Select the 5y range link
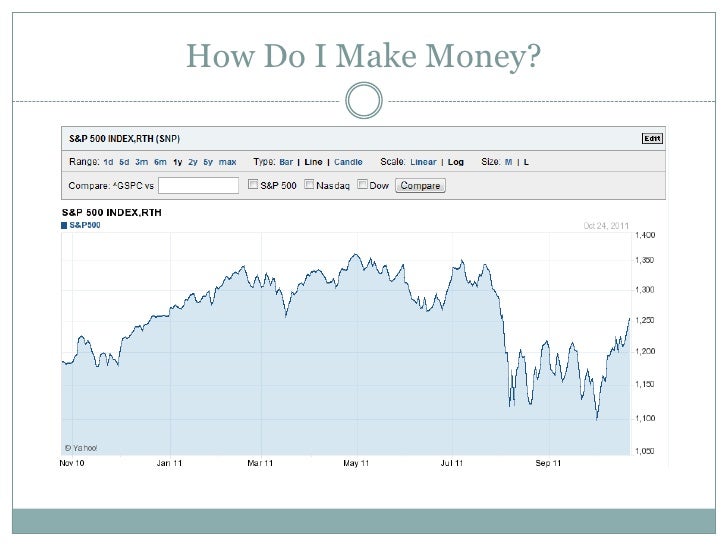Screen dimensions: 728x546 [x=208, y=162]
